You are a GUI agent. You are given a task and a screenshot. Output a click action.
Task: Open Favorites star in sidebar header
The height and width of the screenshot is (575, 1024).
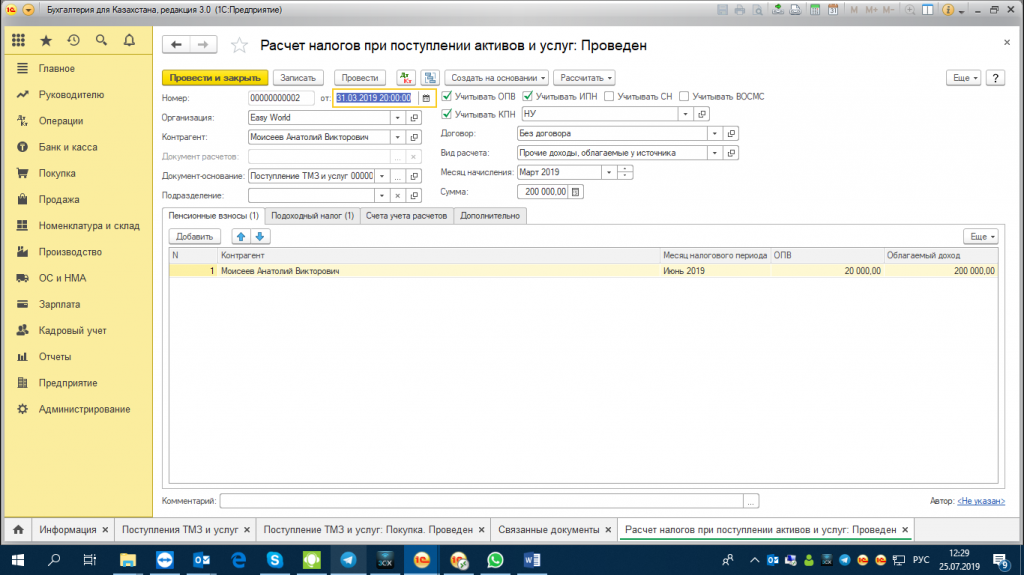pos(46,41)
